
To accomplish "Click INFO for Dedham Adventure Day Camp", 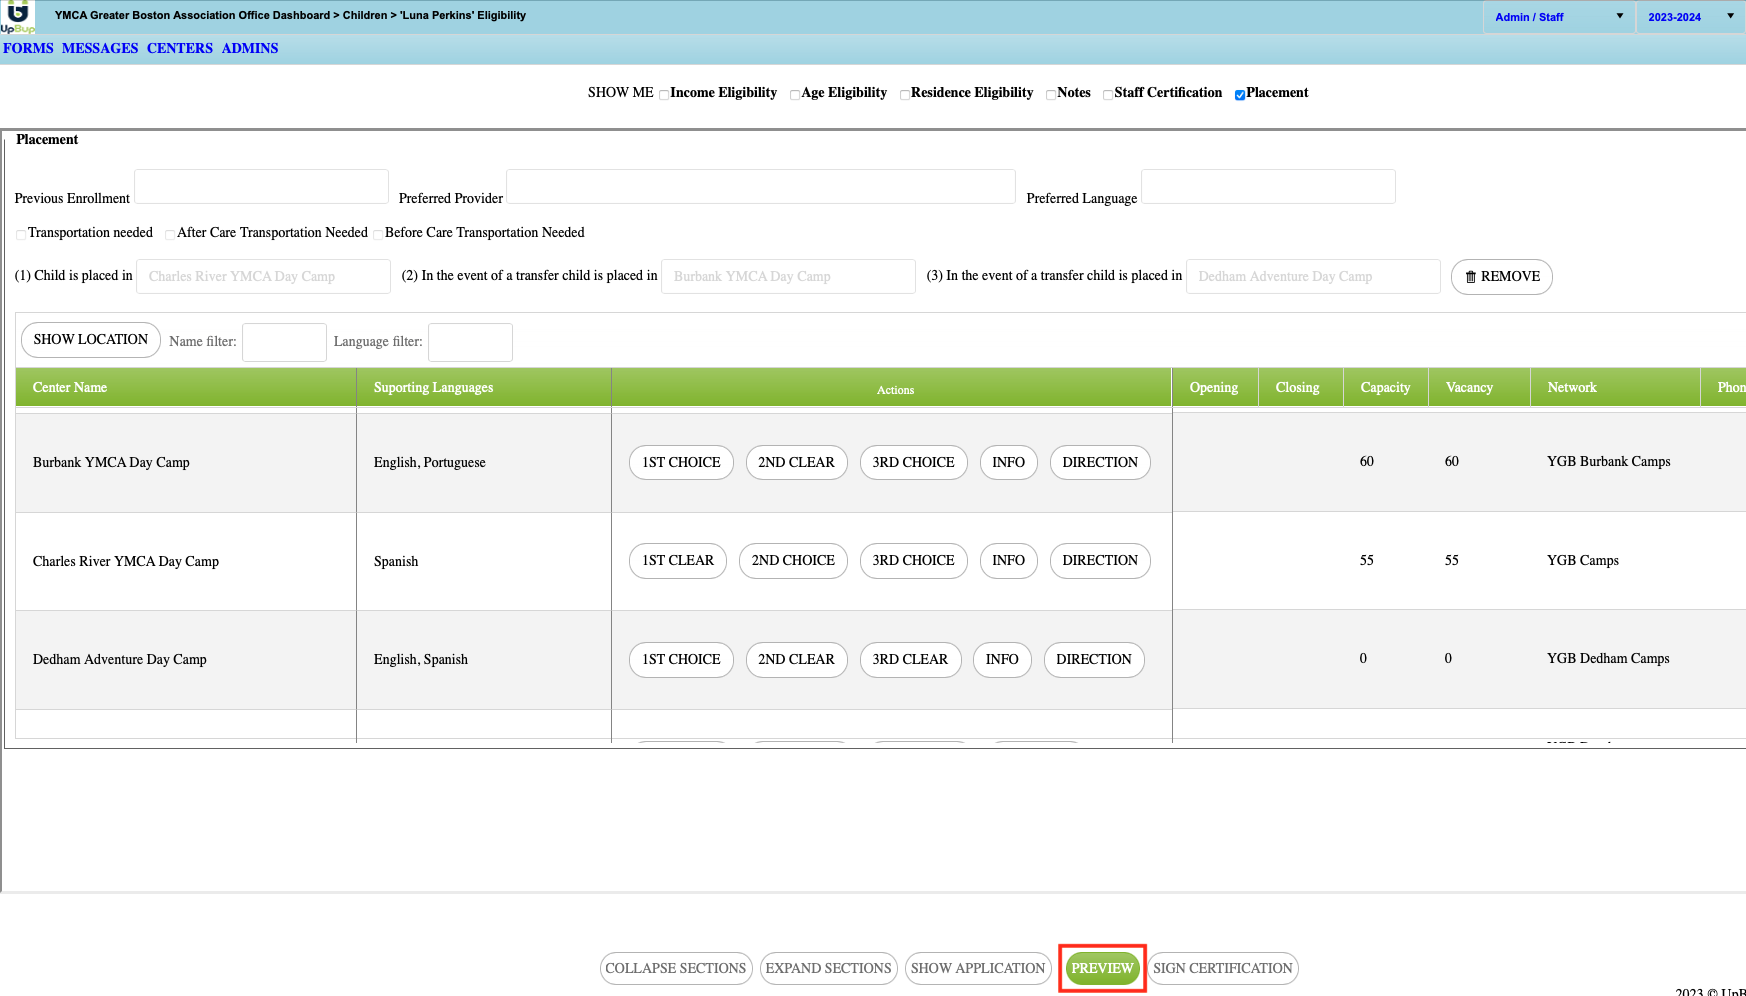I will pyautogui.click(x=1002, y=660).
